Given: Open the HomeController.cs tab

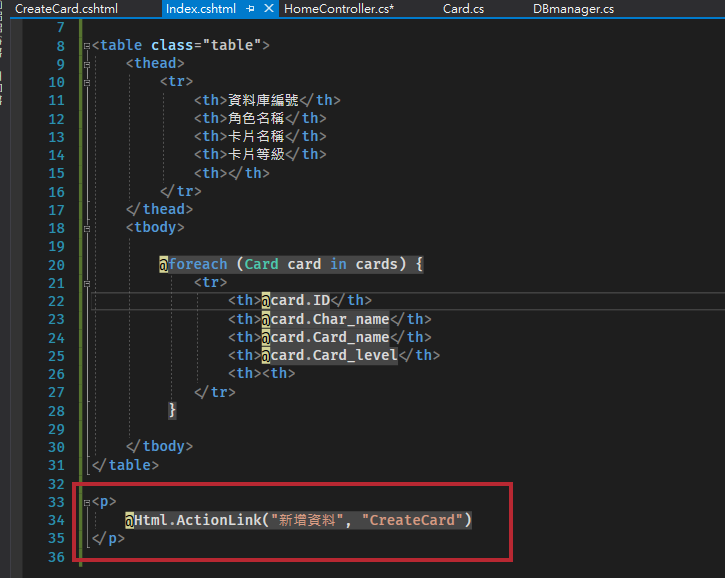Looking at the screenshot, I should (339, 9).
